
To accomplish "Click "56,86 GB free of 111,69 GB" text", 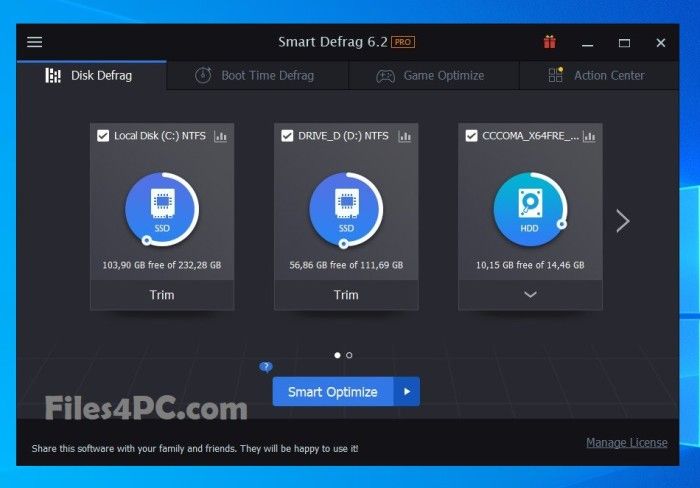I will click(x=346, y=265).
